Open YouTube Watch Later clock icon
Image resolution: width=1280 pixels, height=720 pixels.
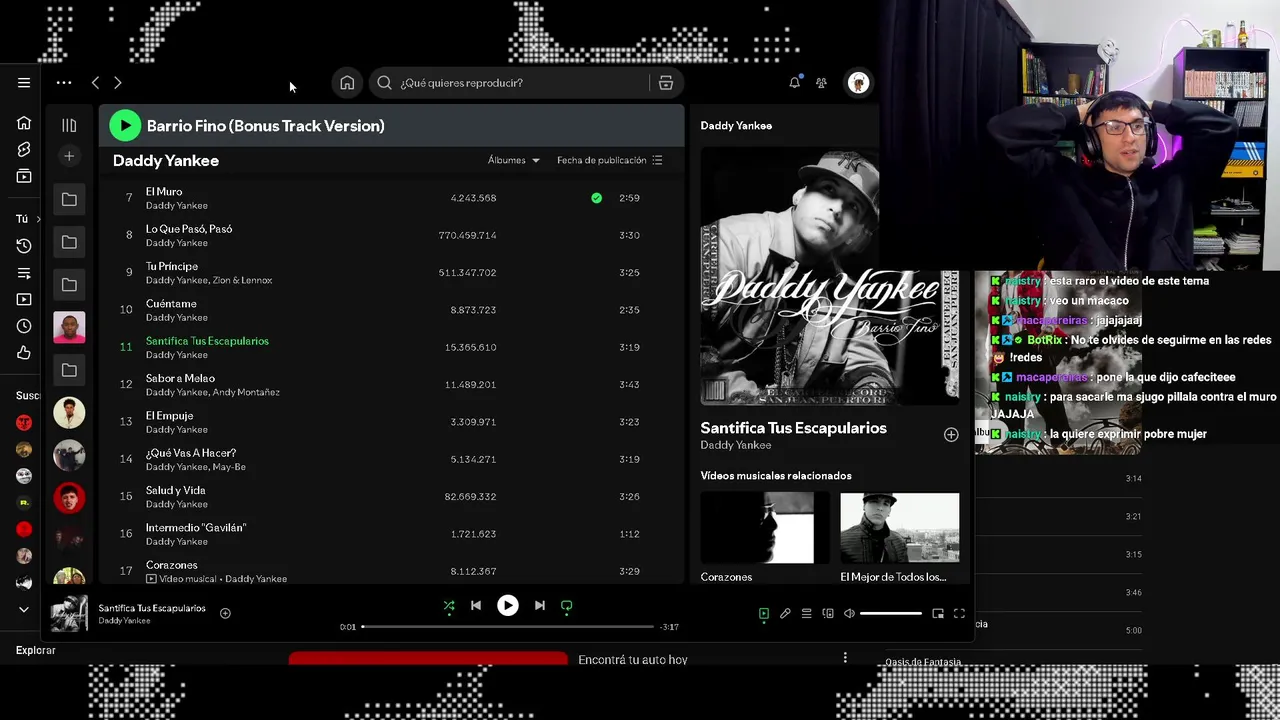(24, 326)
